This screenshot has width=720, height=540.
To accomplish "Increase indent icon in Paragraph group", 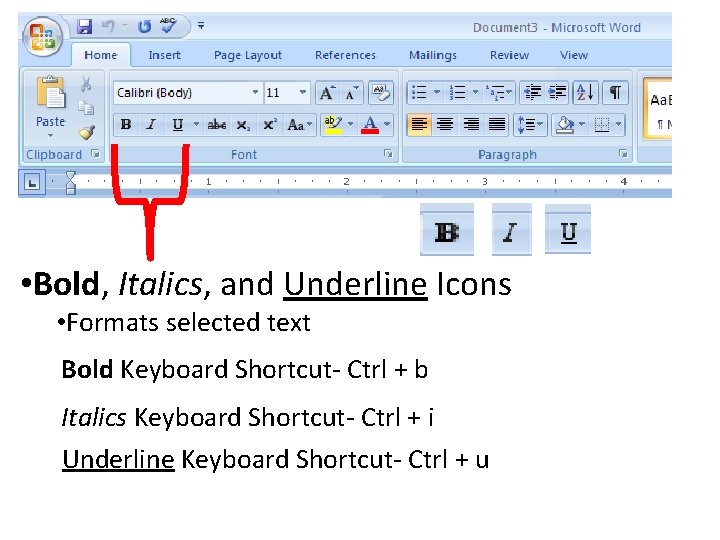I will coord(557,92).
